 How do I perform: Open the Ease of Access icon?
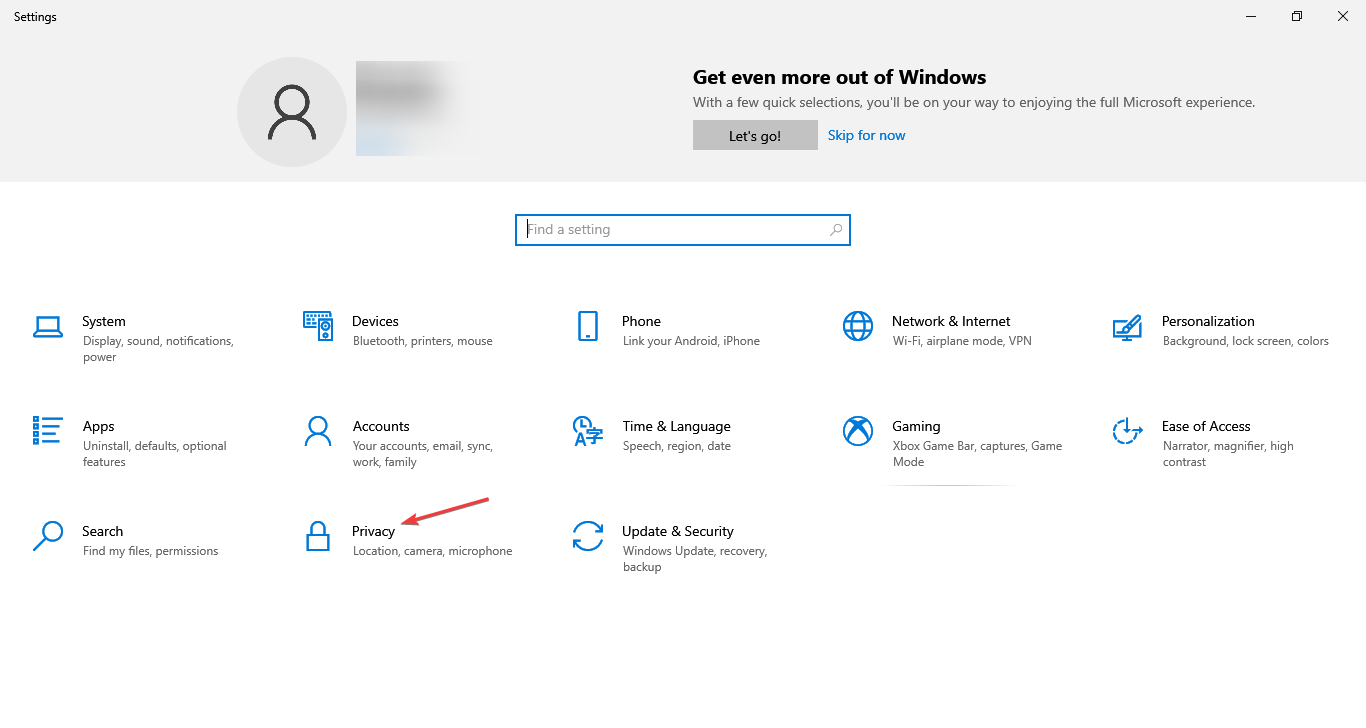pos(1128,431)
